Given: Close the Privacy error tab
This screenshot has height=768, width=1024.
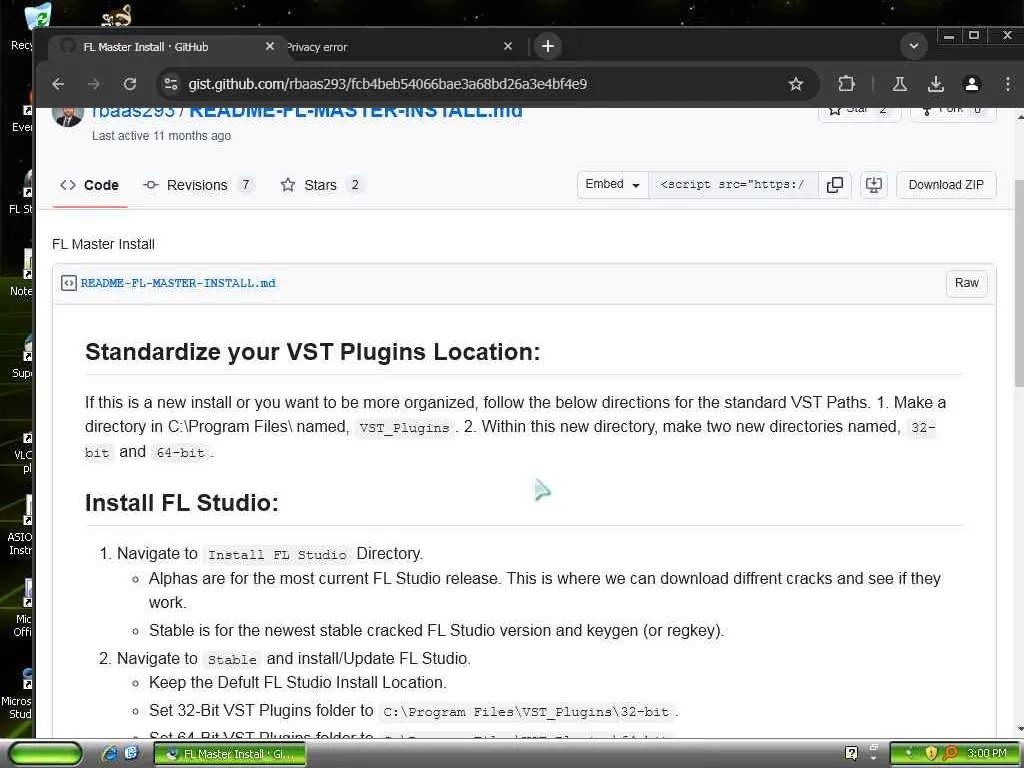Looking at the screenshot, I should click(508, 46).
